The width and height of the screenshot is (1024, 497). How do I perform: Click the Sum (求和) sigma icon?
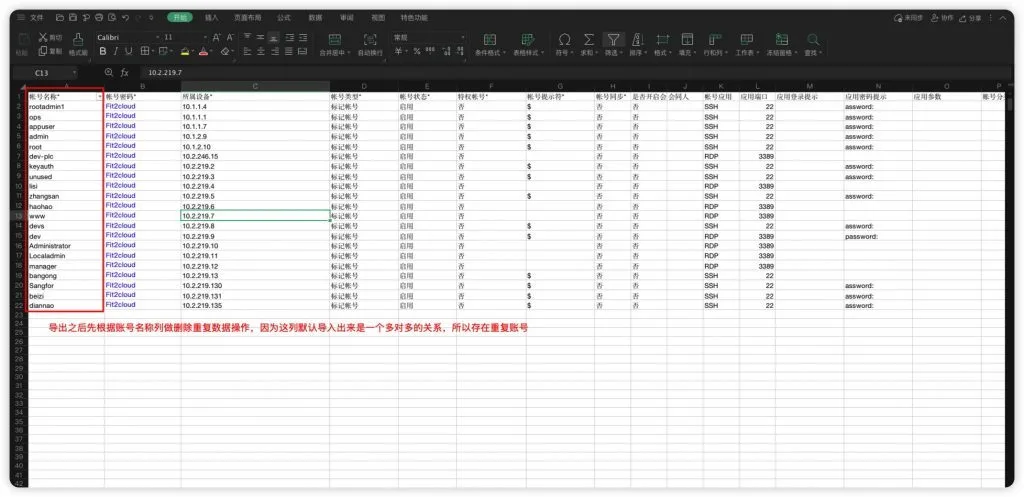coord(588,39)
